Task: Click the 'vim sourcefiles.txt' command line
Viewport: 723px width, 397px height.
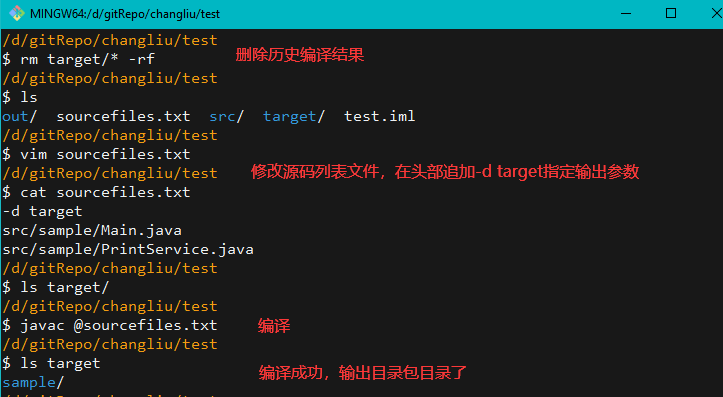Action: [96, 154]
